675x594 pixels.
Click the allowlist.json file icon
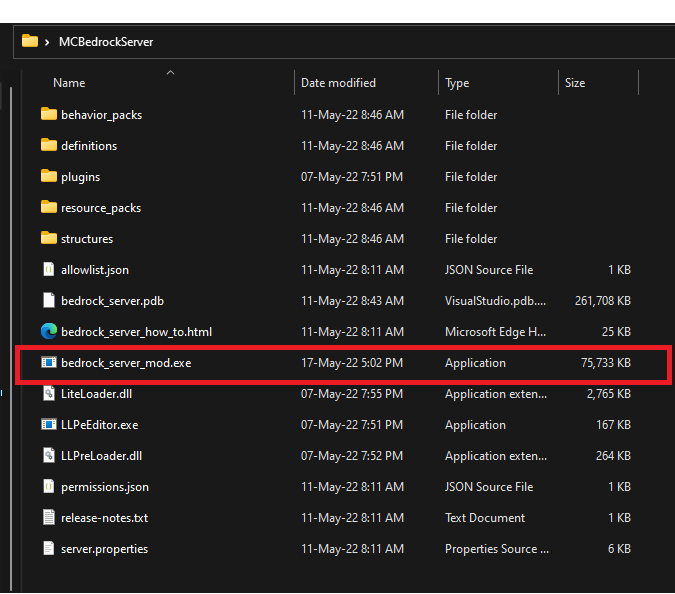(49, 269)
